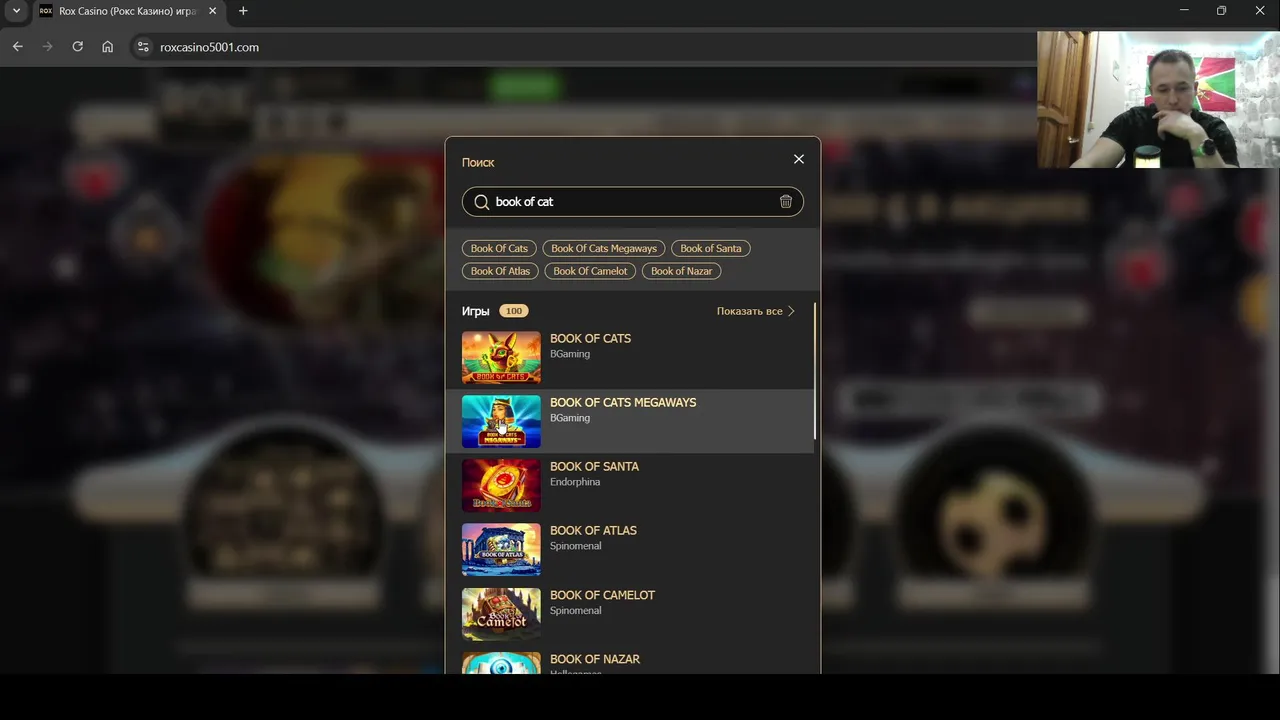The width and height of the screenshot is (1280, 720).
Task: Click BOOK OF CAMELOT title text
Action: (602, 595)
